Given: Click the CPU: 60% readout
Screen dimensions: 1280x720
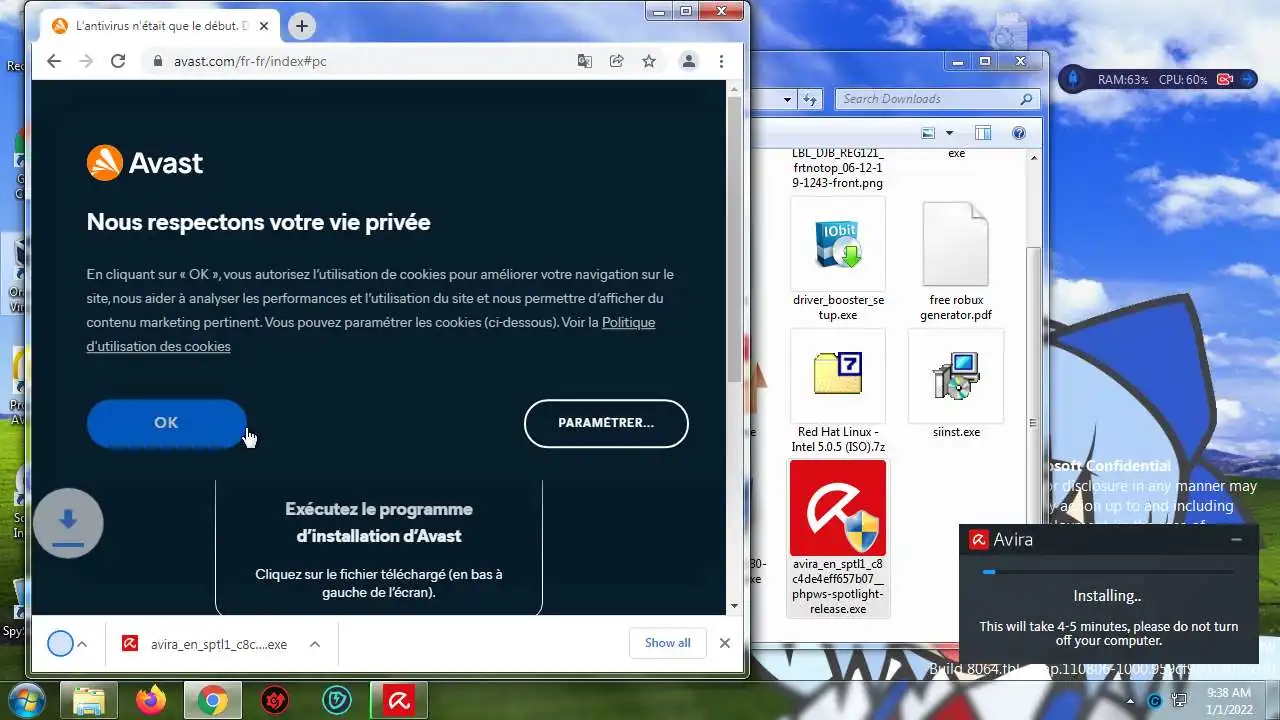Looking at the screenshot, I should [1182, 79].
